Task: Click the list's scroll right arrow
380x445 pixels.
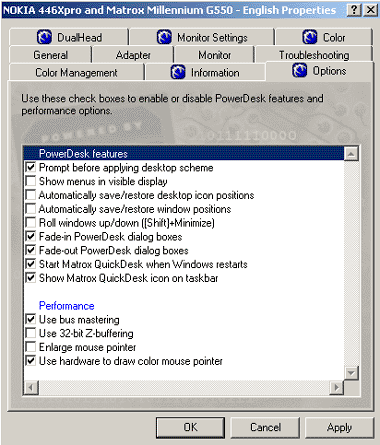Action: (x=337, y=387)
